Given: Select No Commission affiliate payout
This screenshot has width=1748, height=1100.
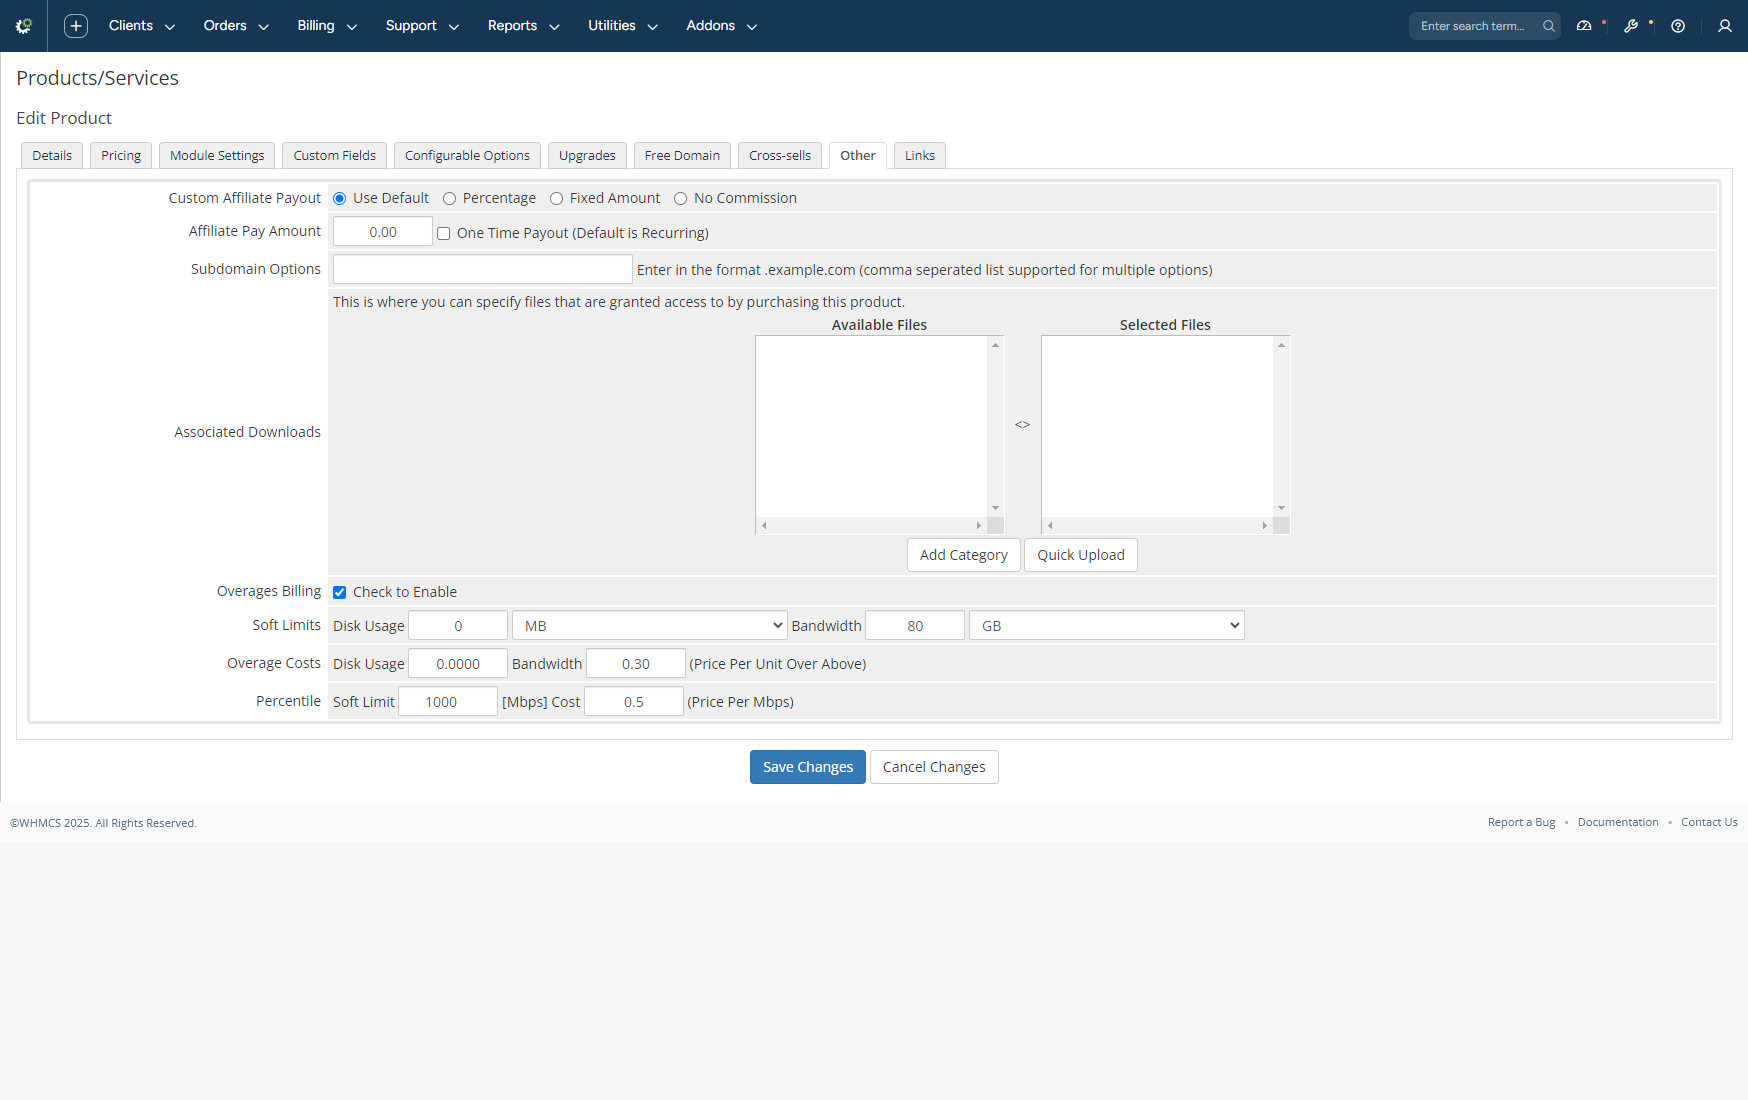Looking at the screenshot, I should pos(681,198).
